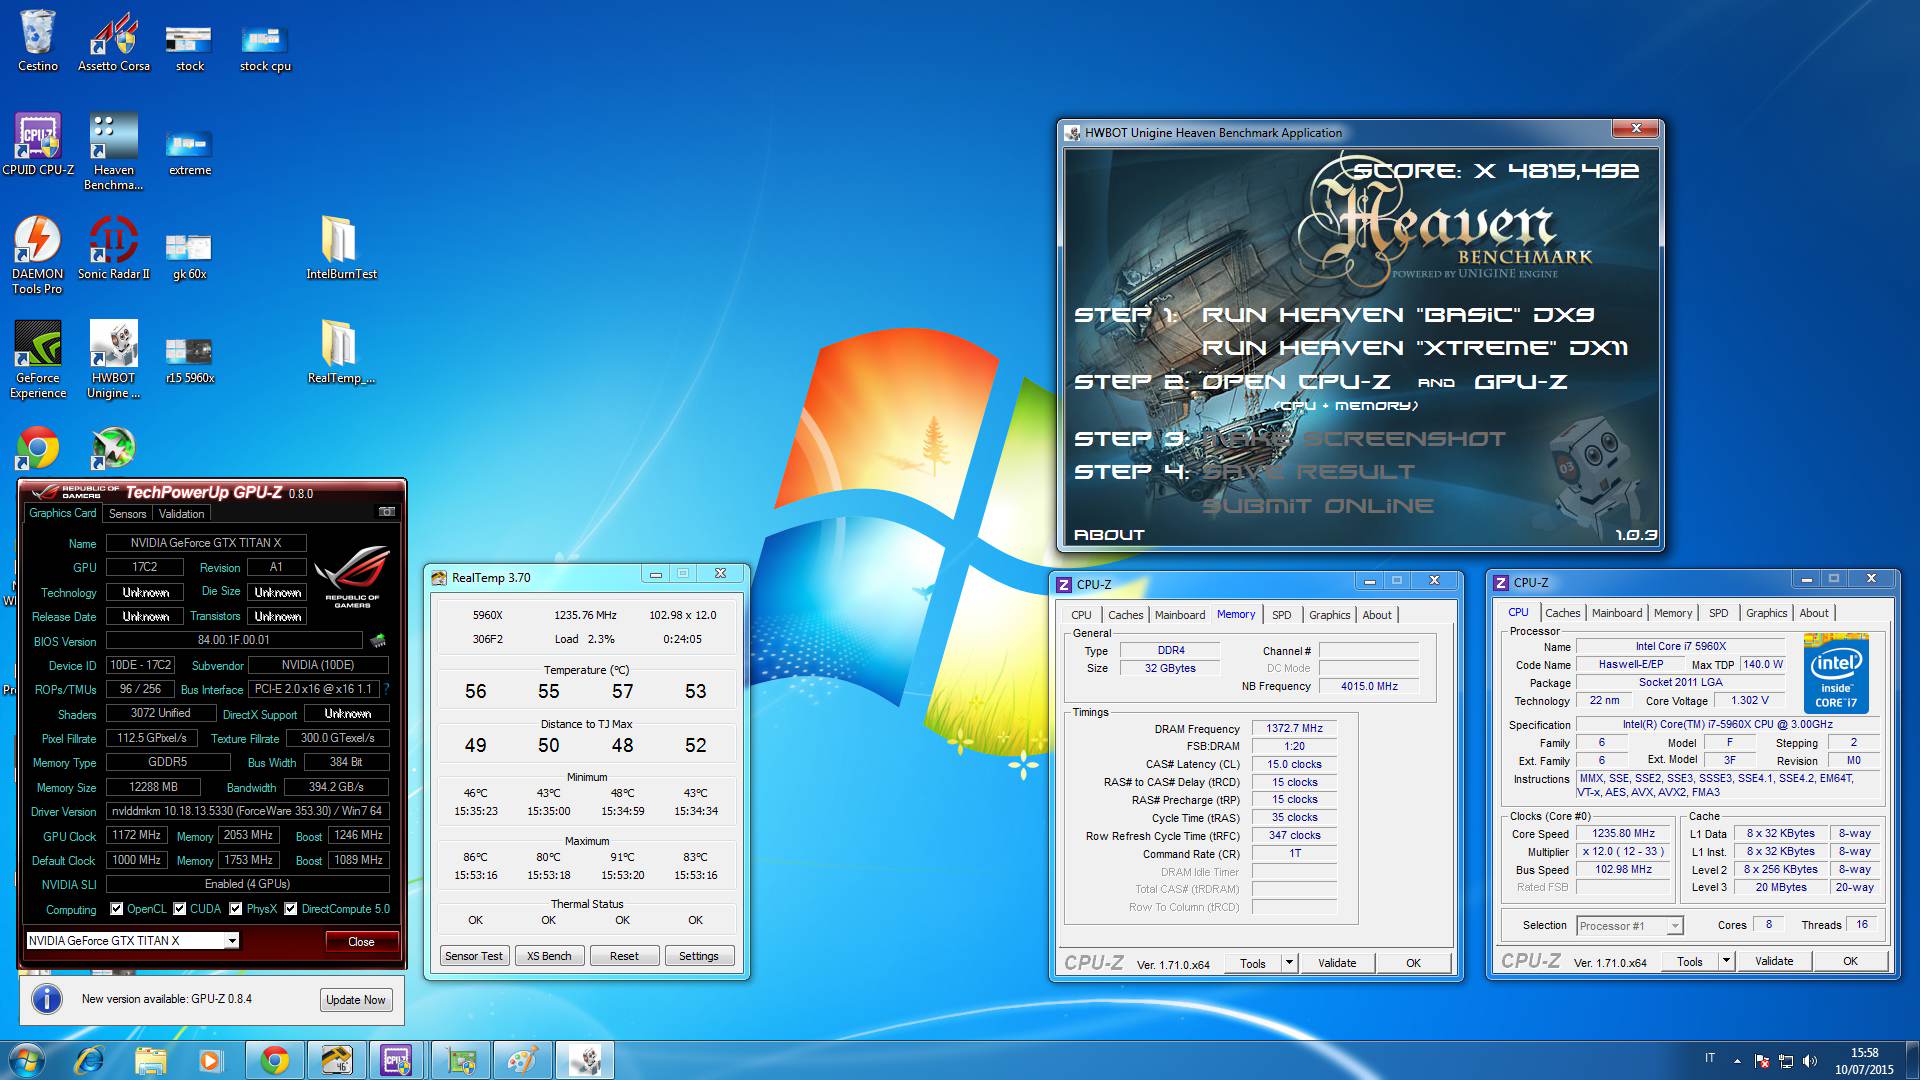Launch the Assetto Corsa desktop shortcut
This screenshot has height=1080, width=1920.
coord(114,41)
